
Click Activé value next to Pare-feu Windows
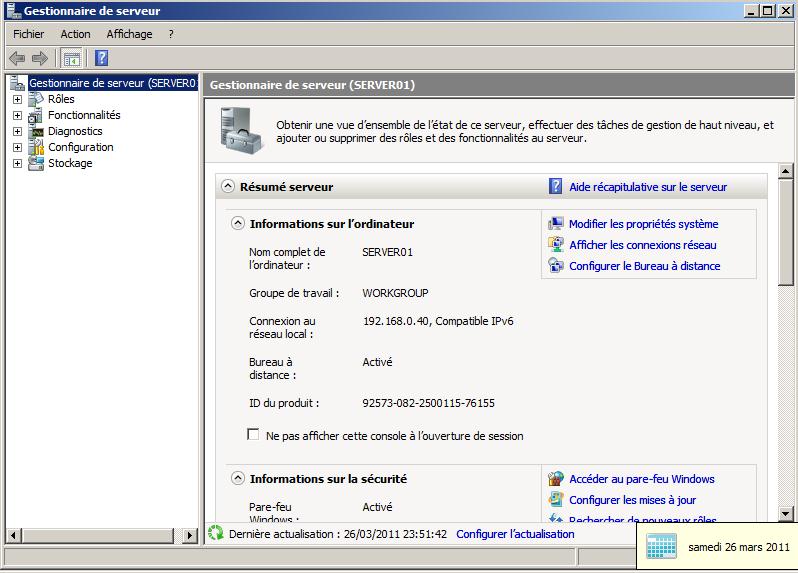click(377, 507)
